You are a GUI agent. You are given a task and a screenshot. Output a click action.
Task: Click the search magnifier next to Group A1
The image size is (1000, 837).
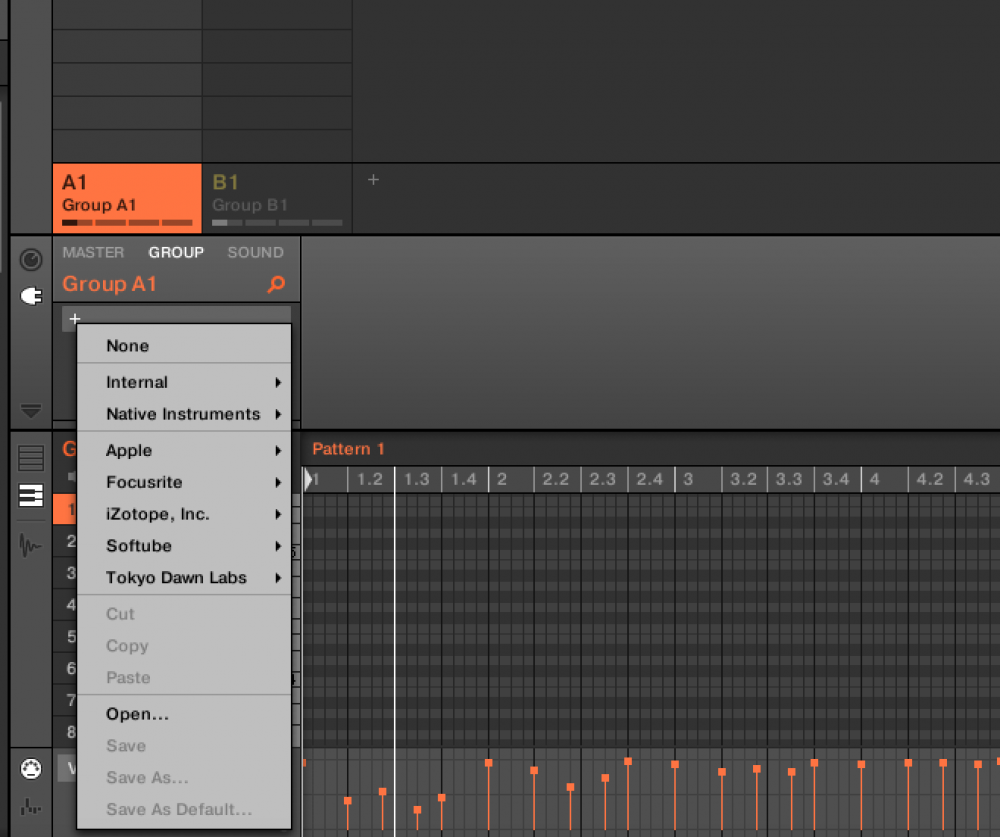pyautogui.click(x=276, y=284)
